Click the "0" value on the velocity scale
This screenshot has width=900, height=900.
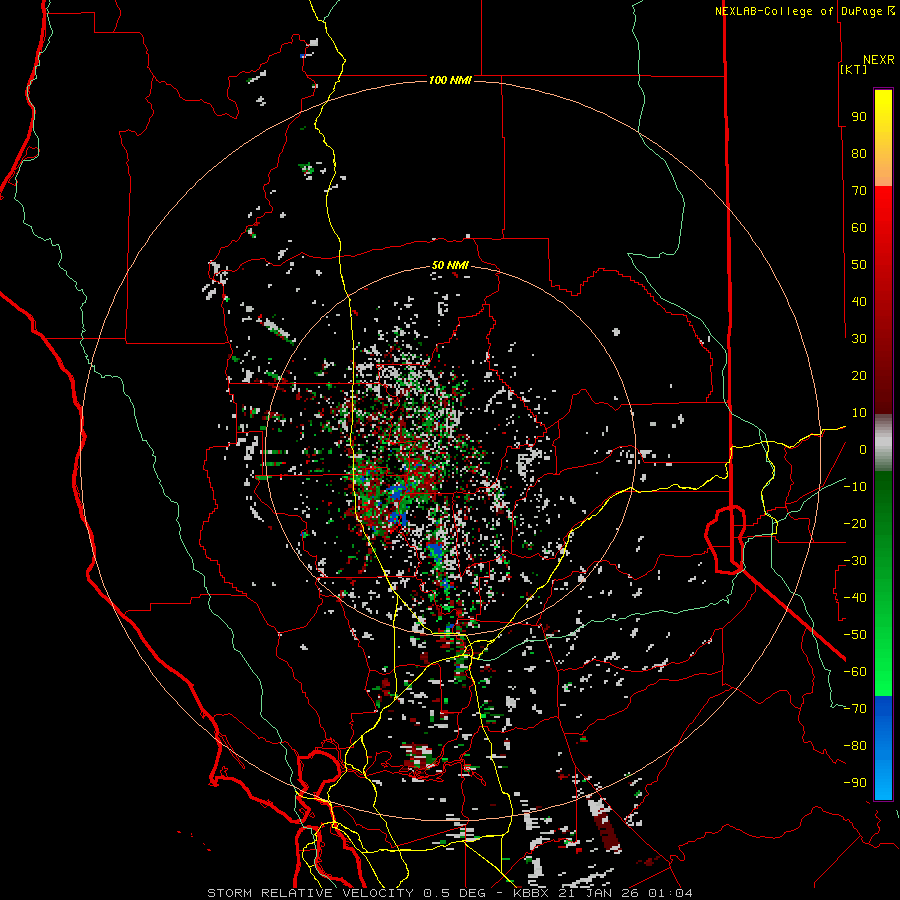pyautogui.click(x=863, y=449)
